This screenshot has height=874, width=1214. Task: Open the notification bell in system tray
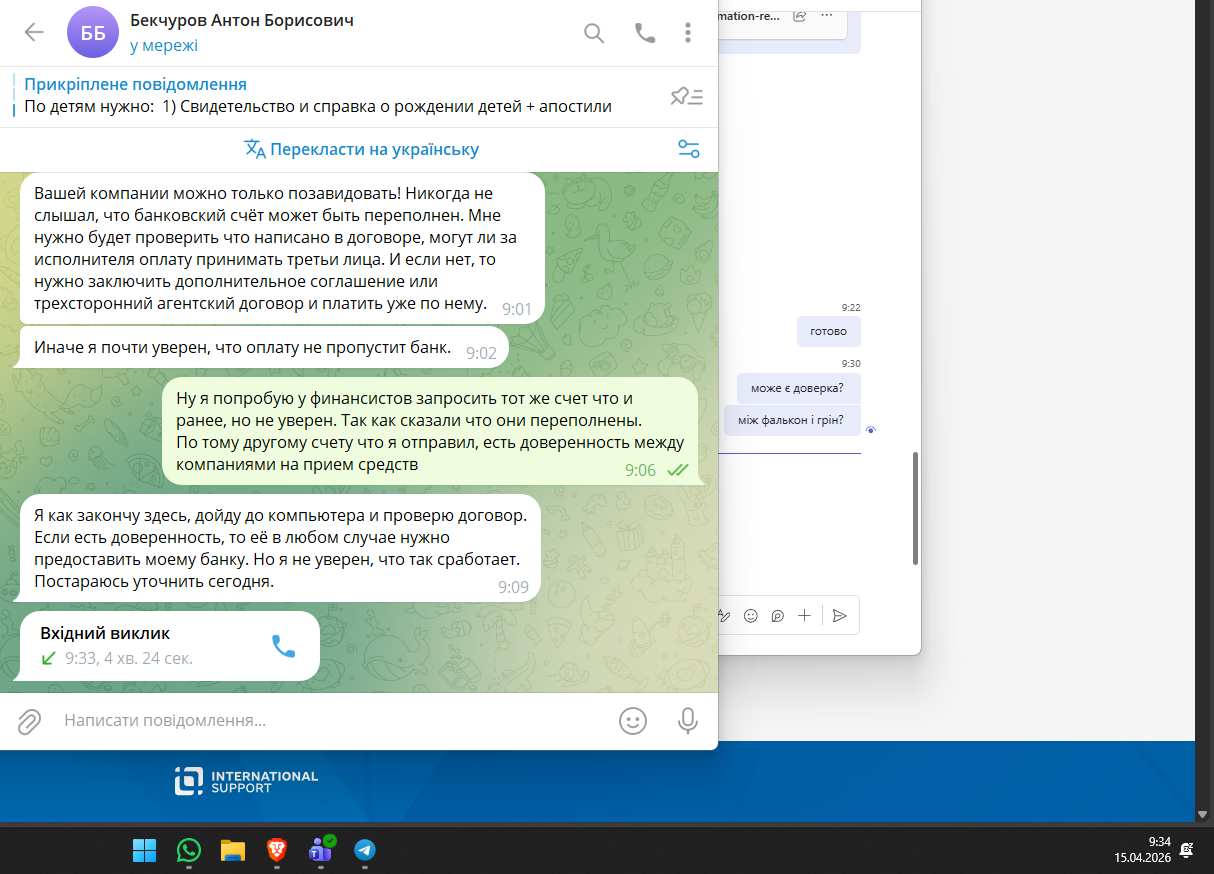pos(1186,850)
